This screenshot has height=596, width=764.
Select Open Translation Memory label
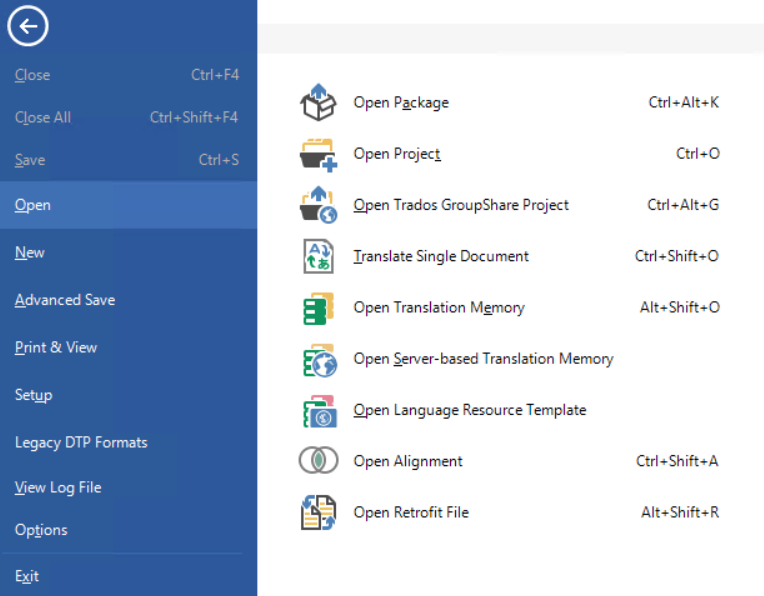coord(439,308)
